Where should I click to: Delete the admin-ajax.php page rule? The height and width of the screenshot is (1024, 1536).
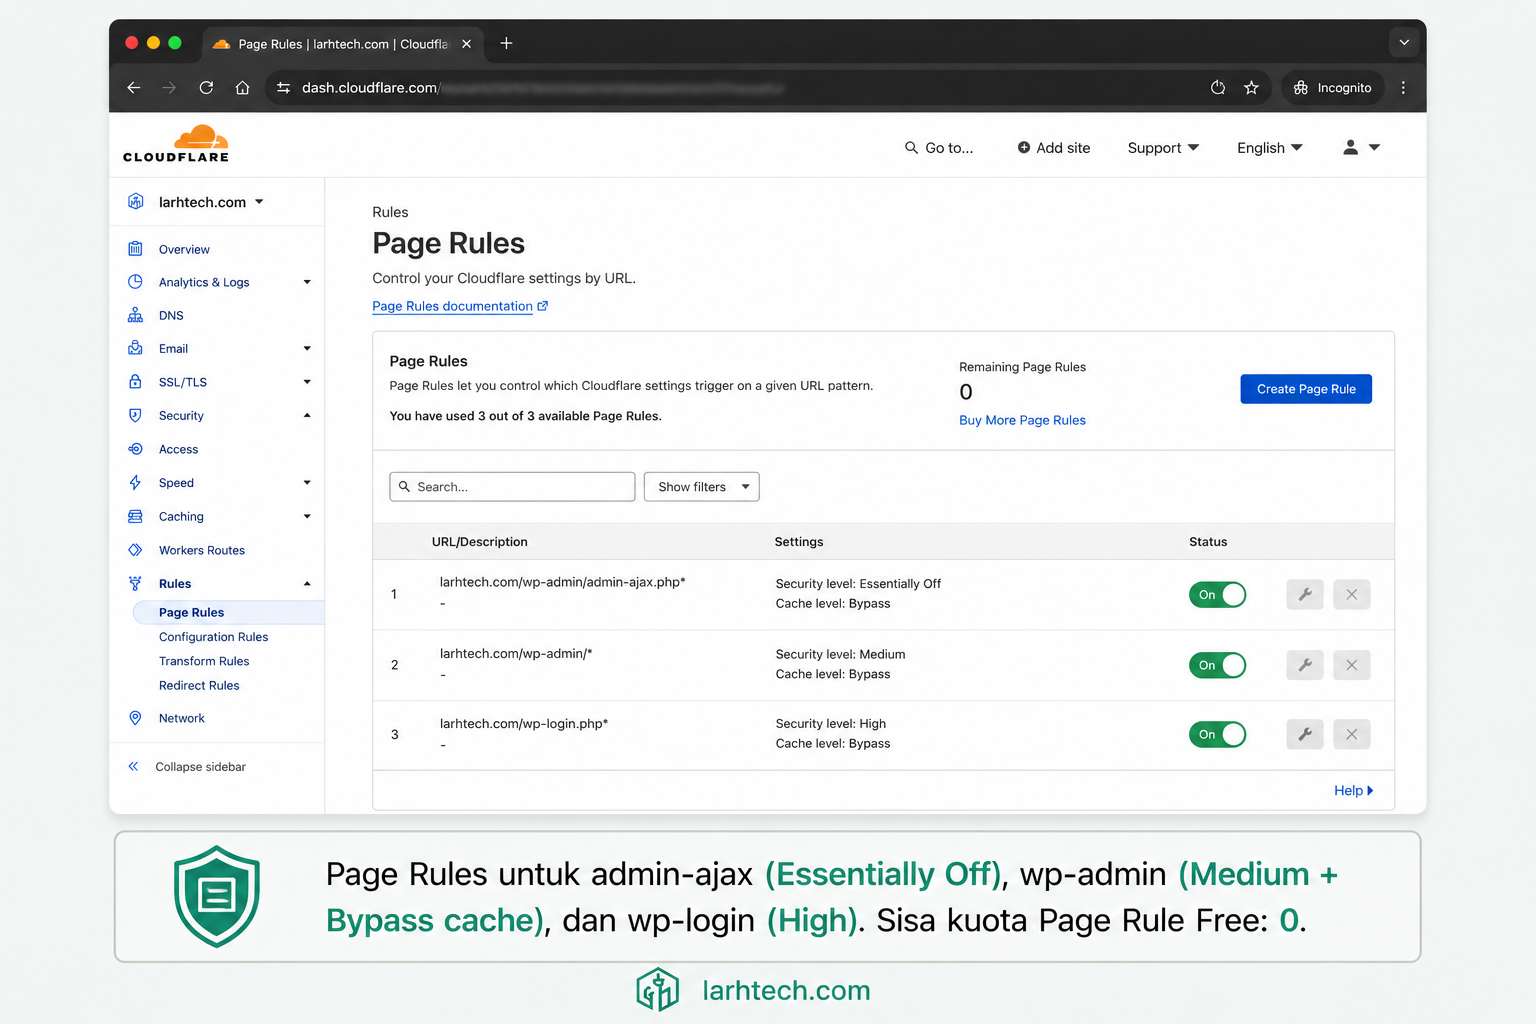point(1352,594)
